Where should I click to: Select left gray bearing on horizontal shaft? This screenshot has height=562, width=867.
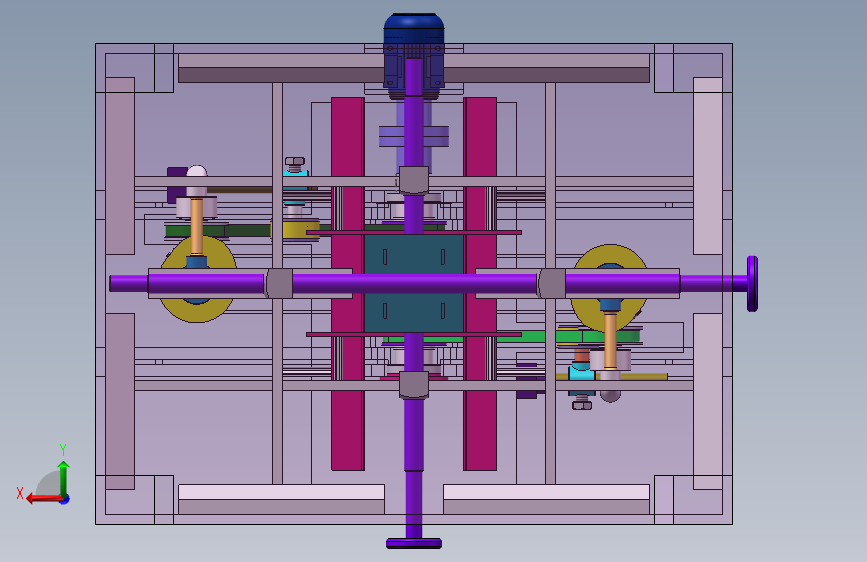click(279, 284)
